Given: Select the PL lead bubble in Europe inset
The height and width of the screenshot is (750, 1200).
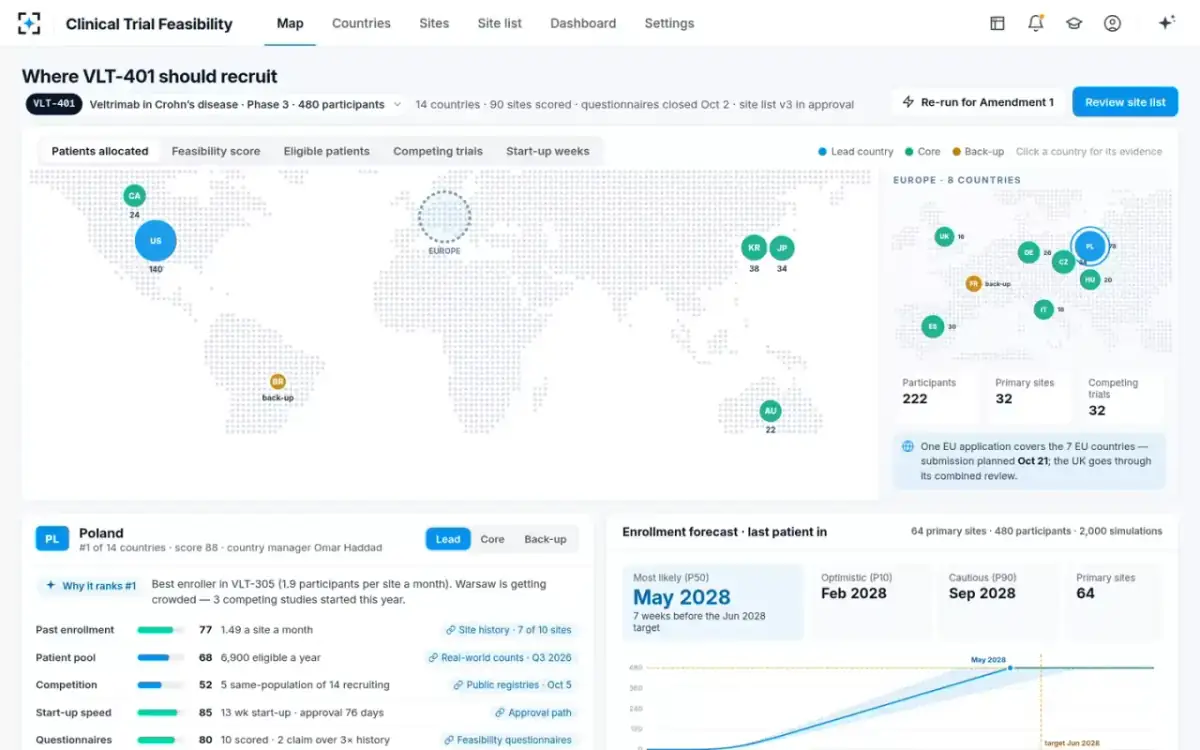Looking at the screenshot, I should (1090, 246).
